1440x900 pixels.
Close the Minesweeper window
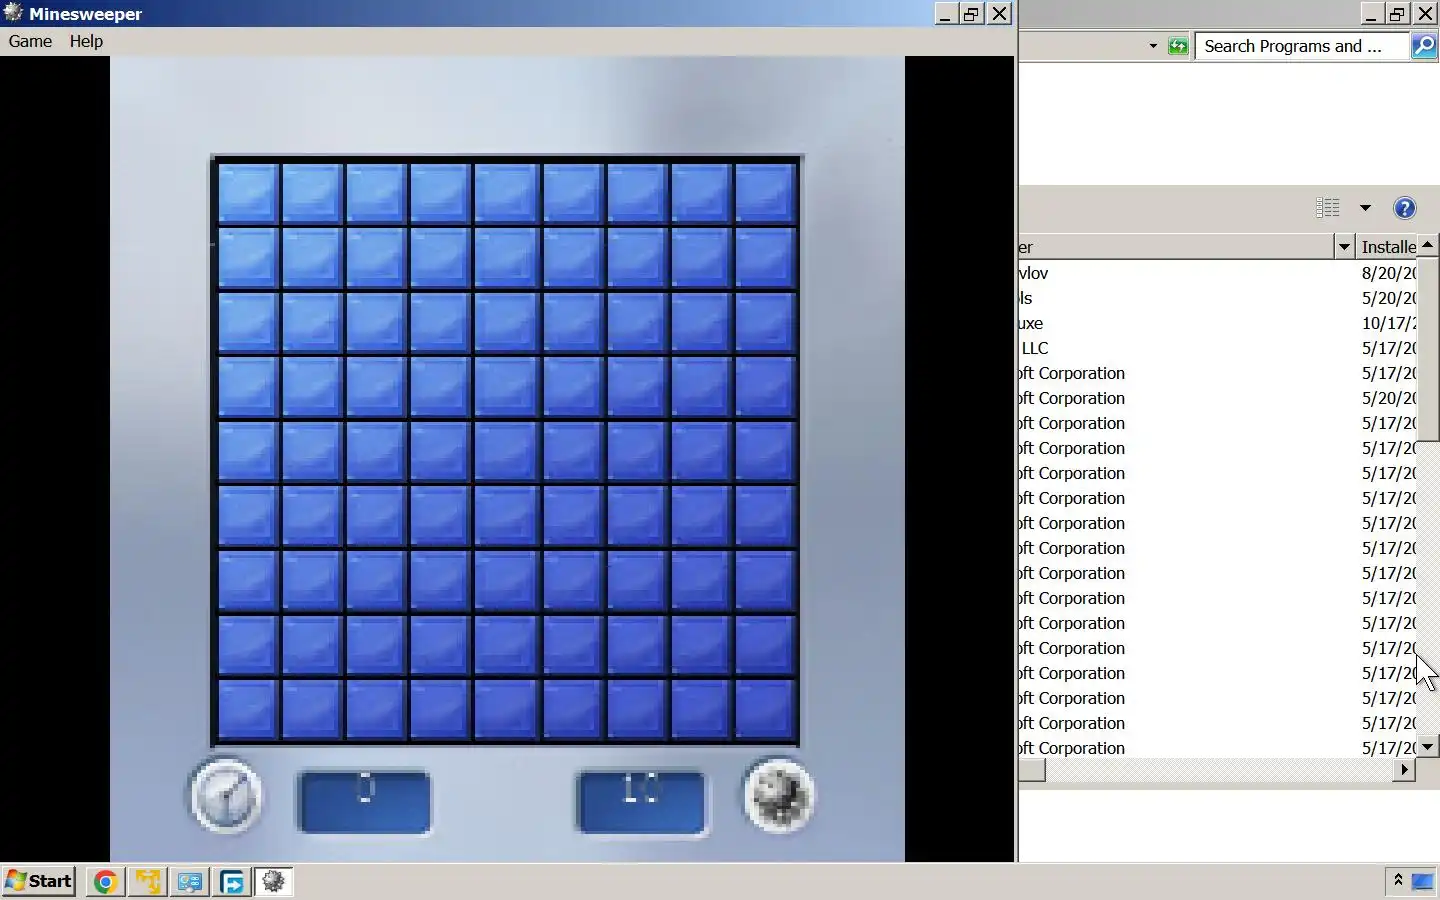coord(999,13)
